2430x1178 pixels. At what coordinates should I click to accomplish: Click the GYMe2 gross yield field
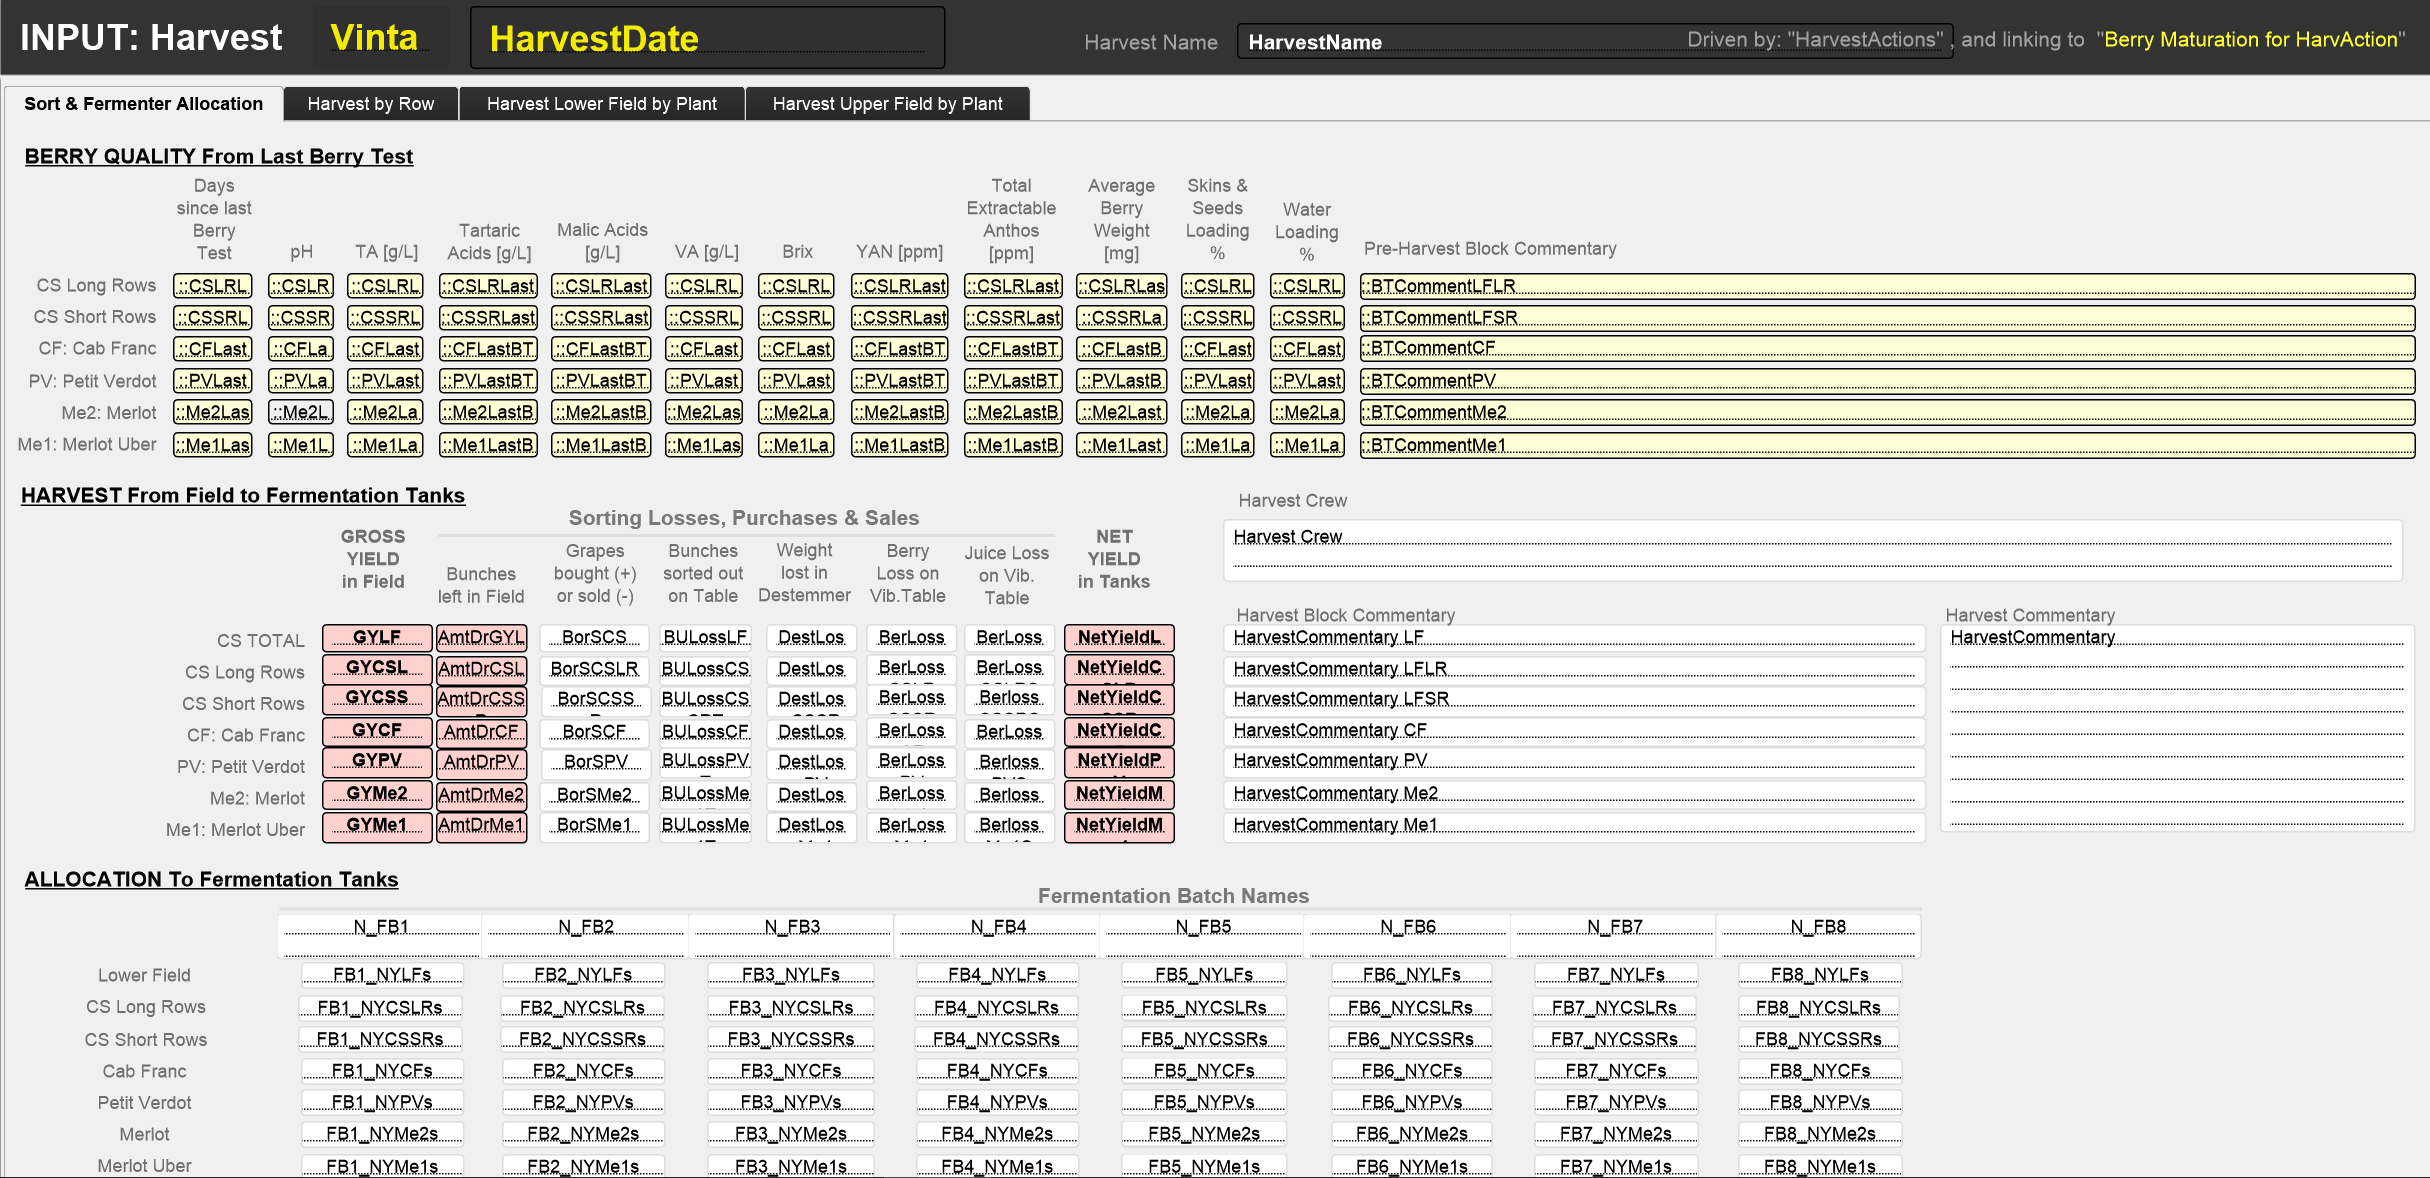(x=377, y=794)
